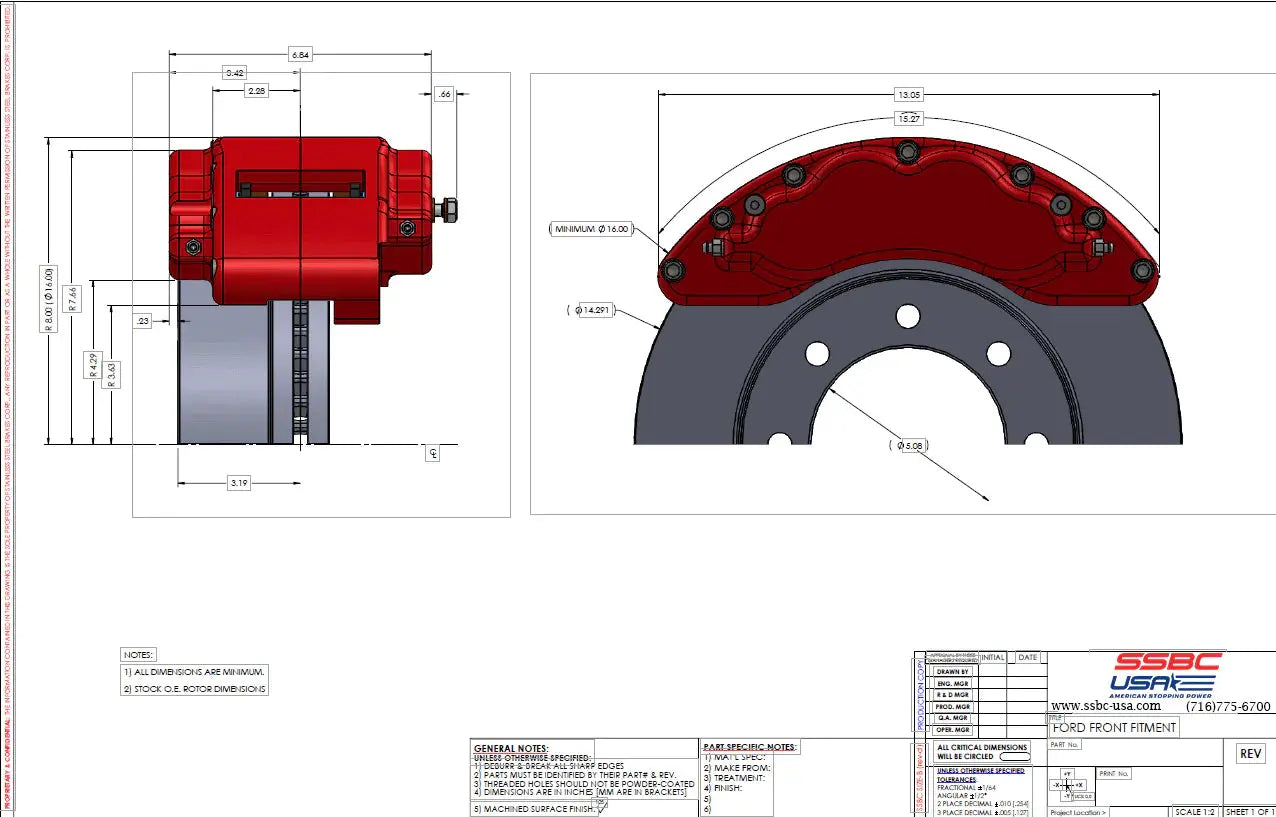
Task: Click the bleeder screw on the caliper side view
Action: 448,209
